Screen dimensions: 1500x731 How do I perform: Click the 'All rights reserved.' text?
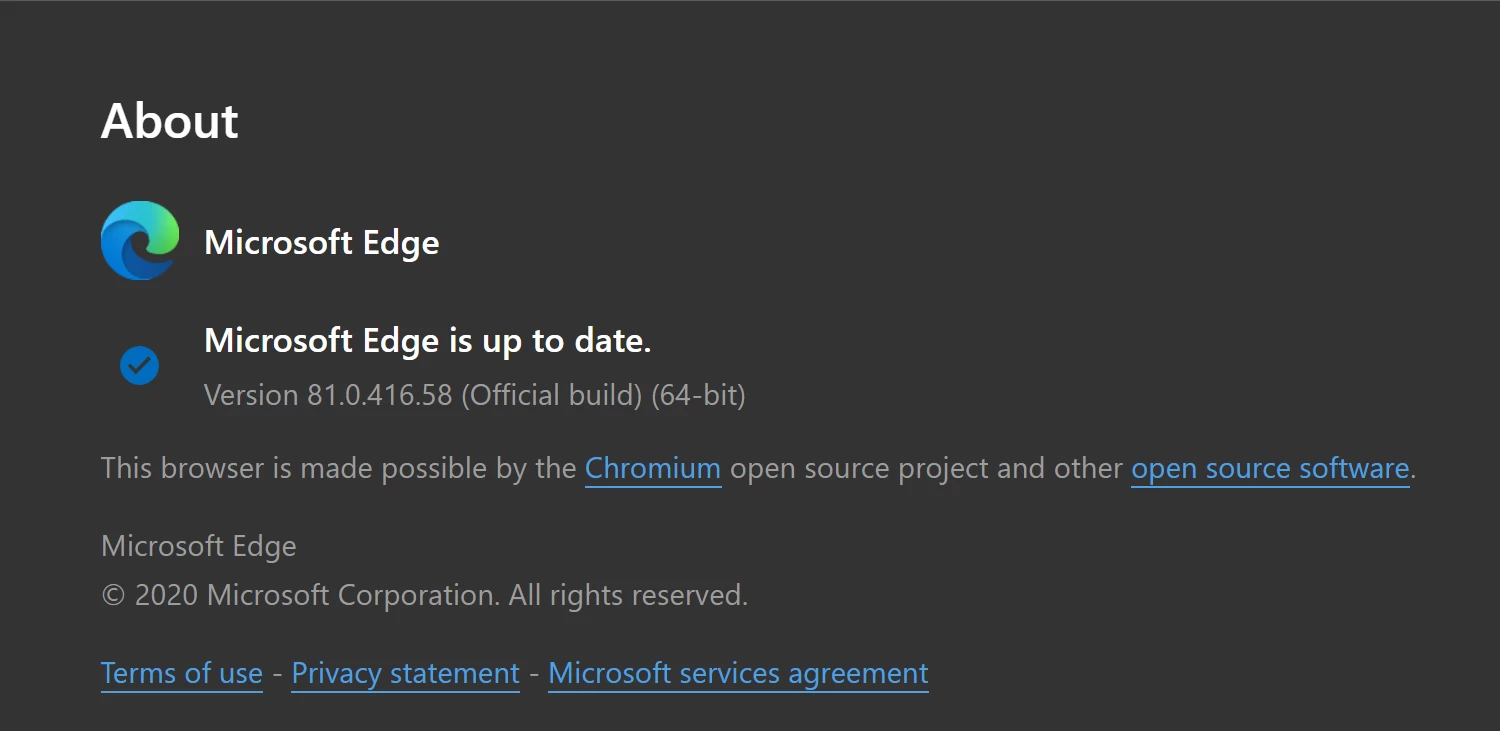coord(628,596)
